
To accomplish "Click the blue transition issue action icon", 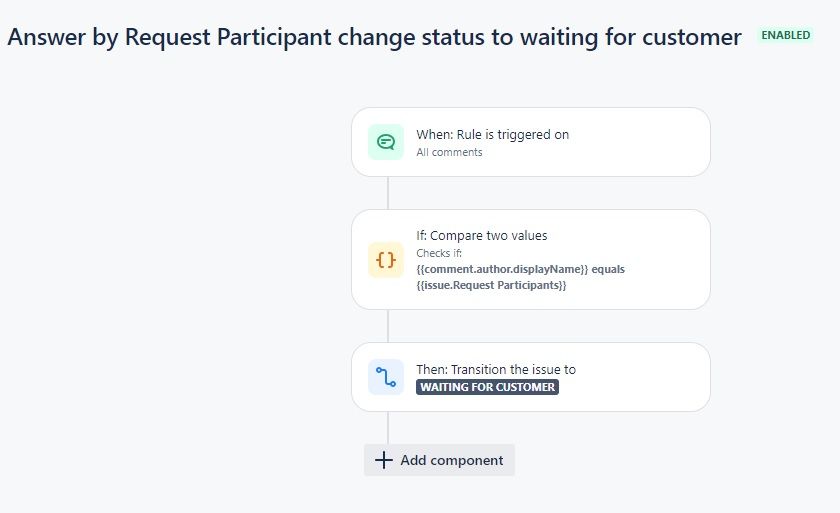I will [x=386, y=377].
